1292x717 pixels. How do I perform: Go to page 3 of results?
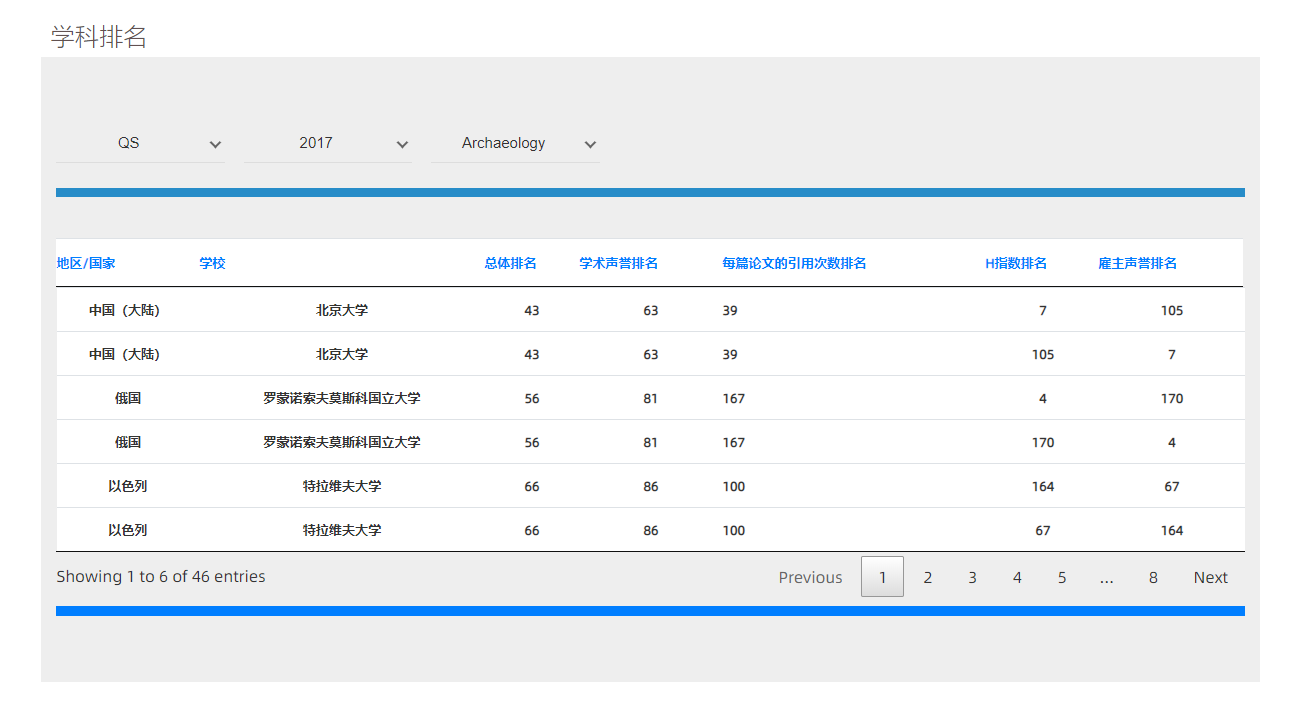(x=972, y=577)
